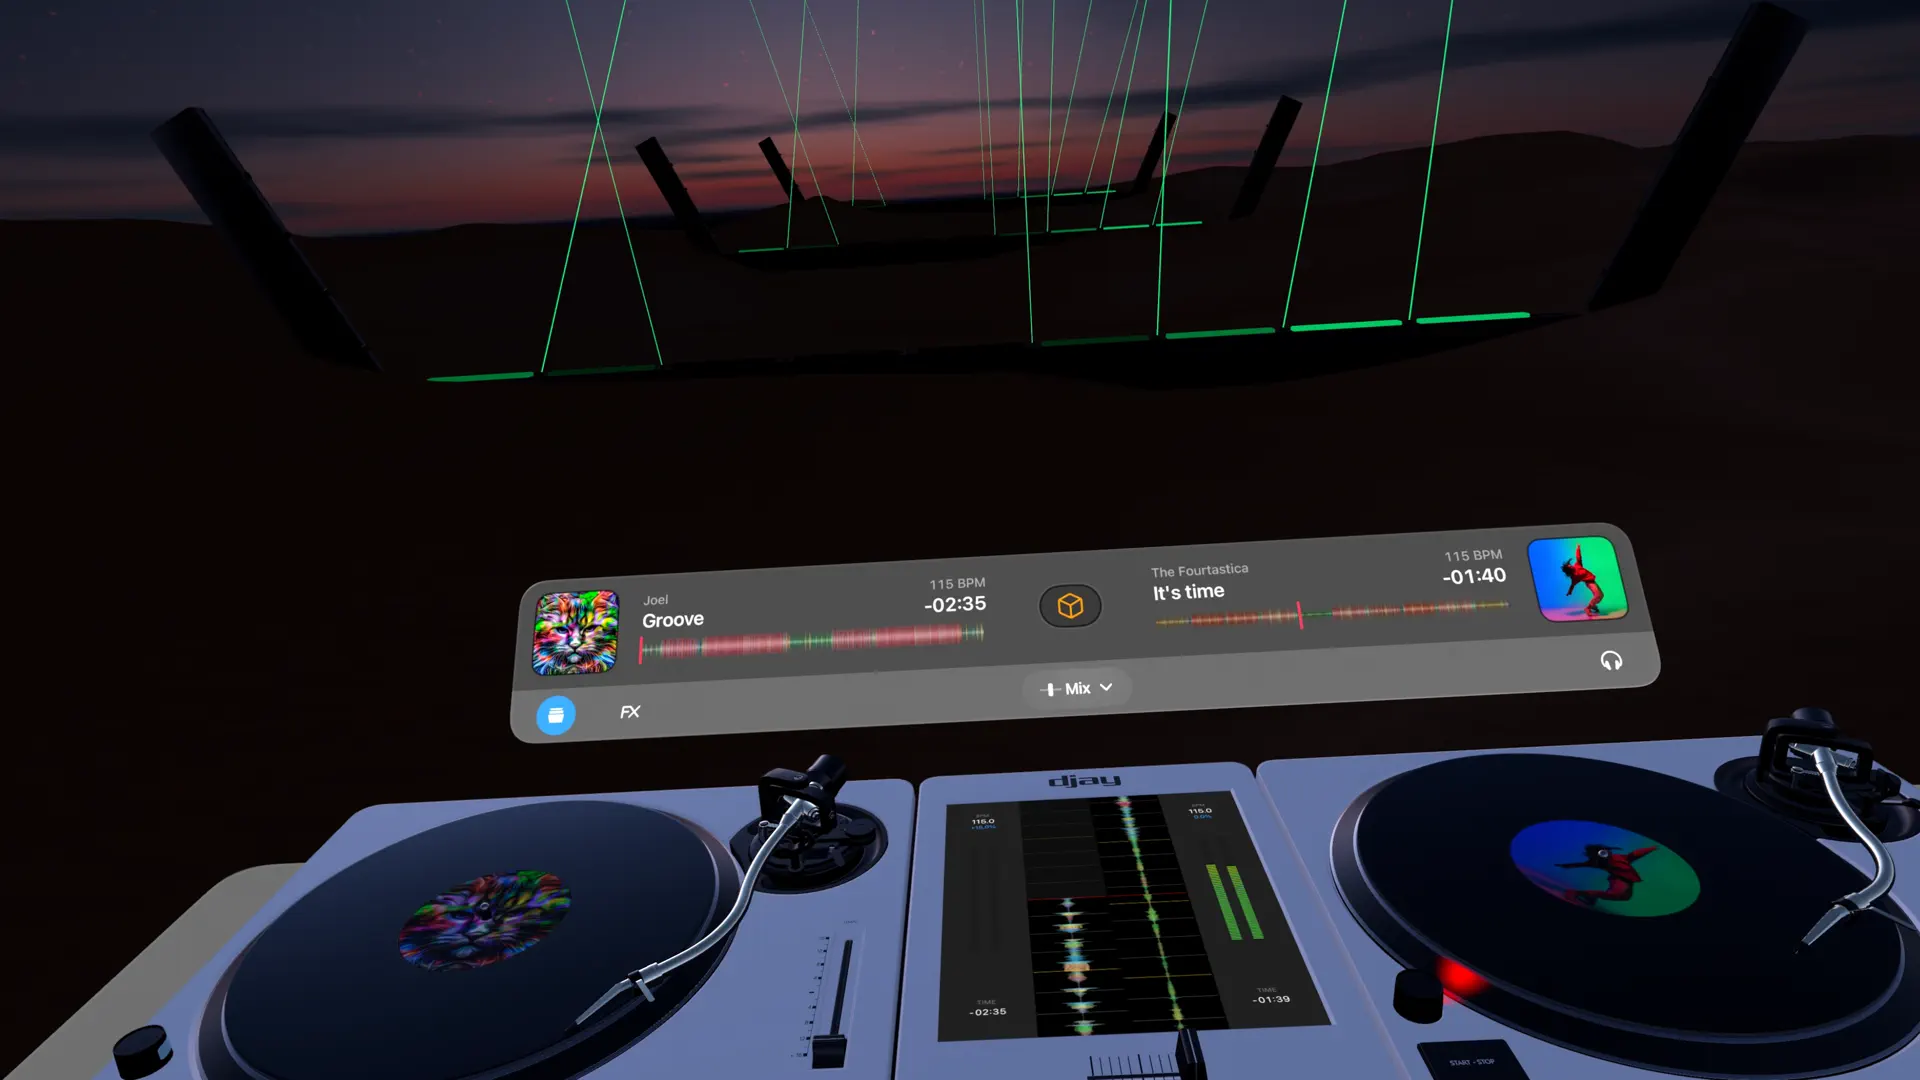Image resolution: width=1920 pixels, height=1080 pixels.
Task: Select the orange cube environment icon
Action: click(1070, 606)
